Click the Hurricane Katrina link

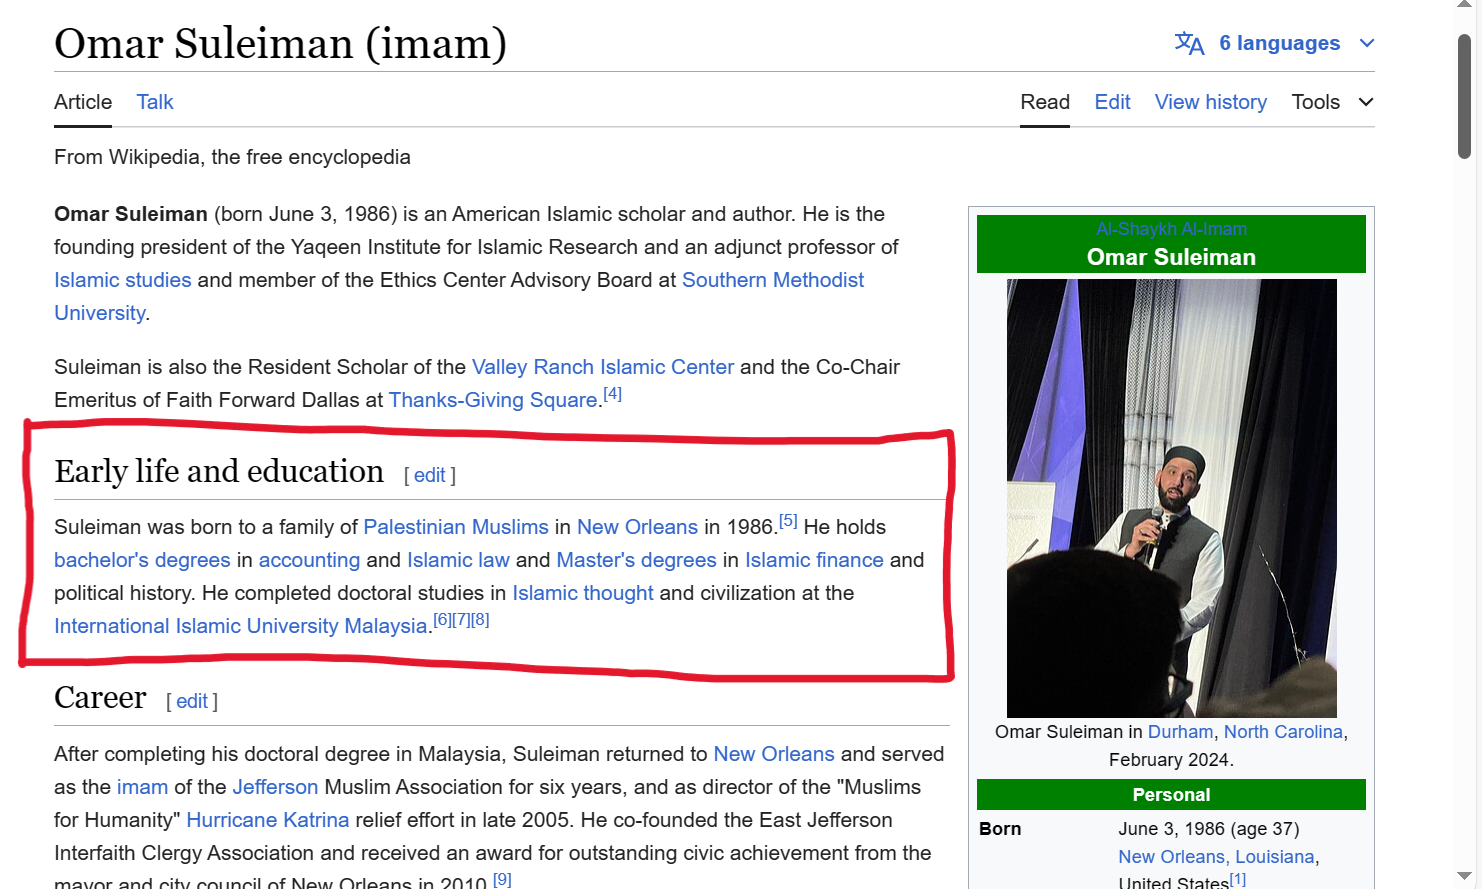pos(267,820)
